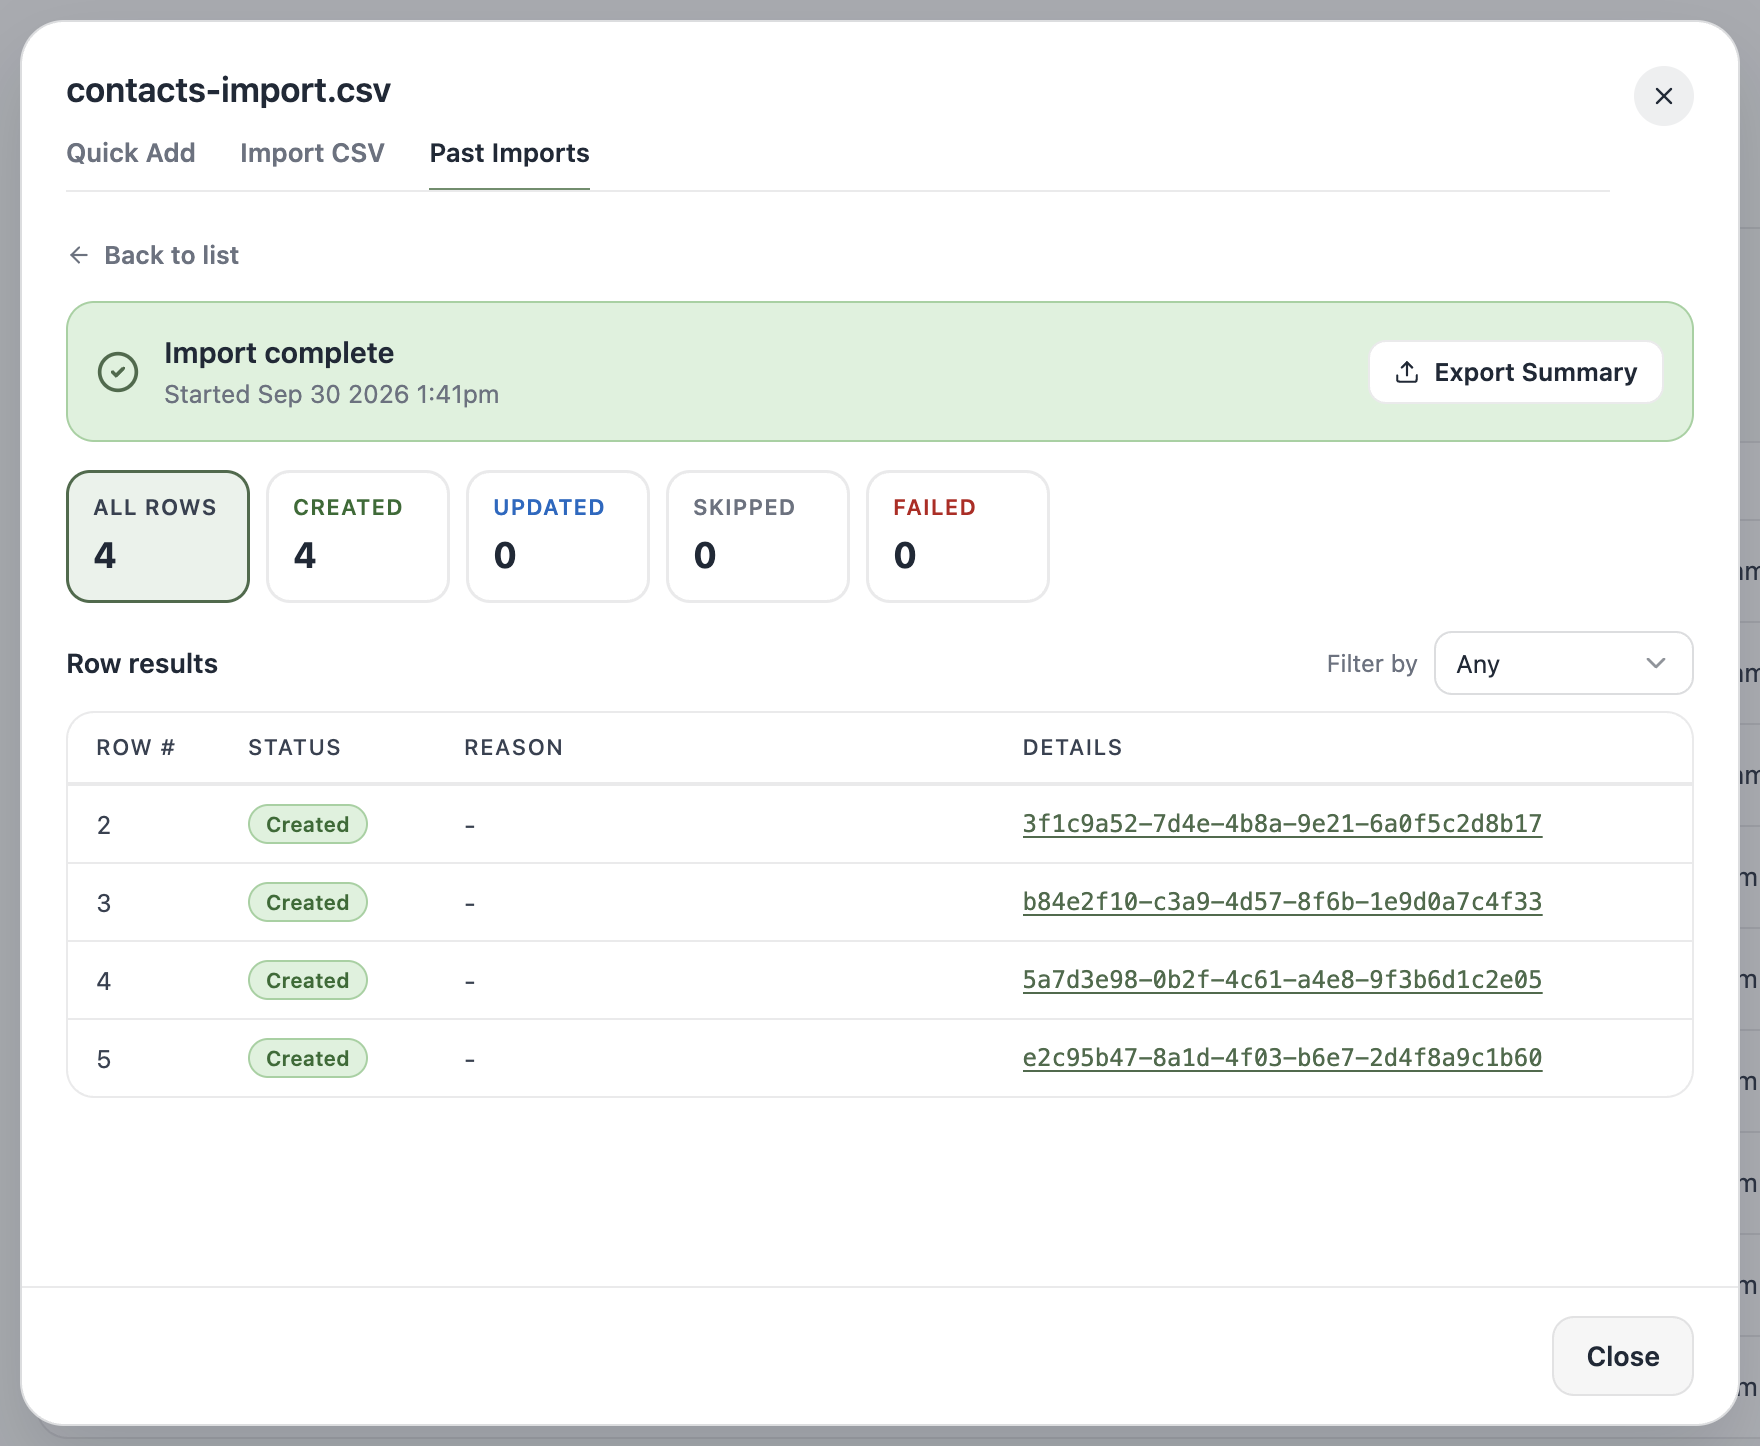This screenshot has height=1446, width=1760.
Task: Open contact link 5a7d3e98-0b2f-4c61-a4e8-9f3b6d1c2e05
Action: (x=1282, y=980)
